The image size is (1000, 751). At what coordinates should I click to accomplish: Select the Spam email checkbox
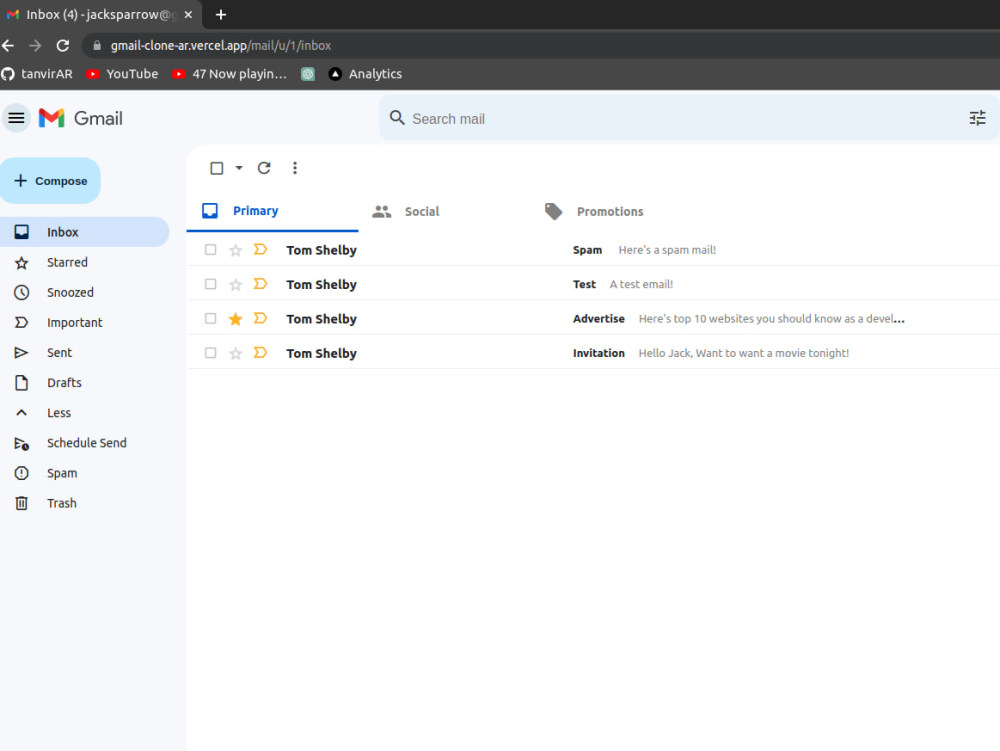tap(210, 250)
